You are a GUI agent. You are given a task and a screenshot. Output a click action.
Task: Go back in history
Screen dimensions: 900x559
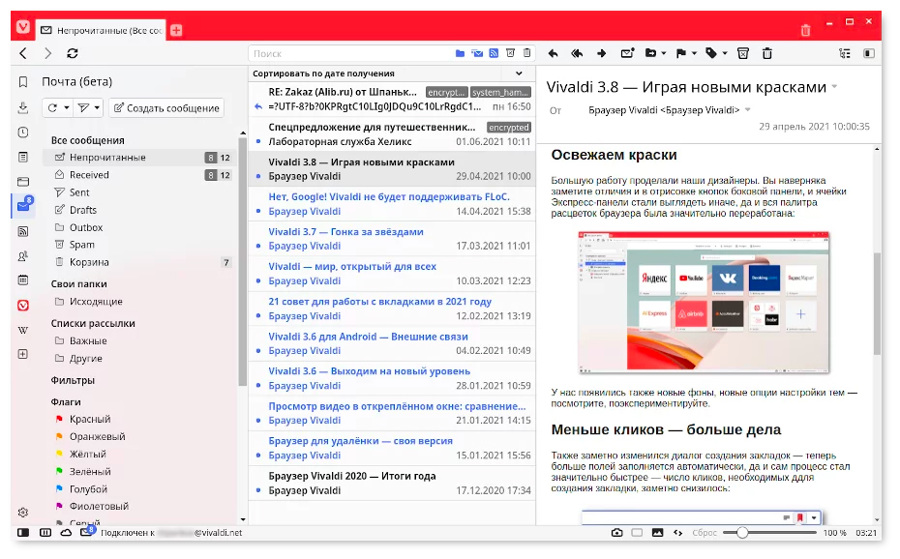(x=24, y=53)
